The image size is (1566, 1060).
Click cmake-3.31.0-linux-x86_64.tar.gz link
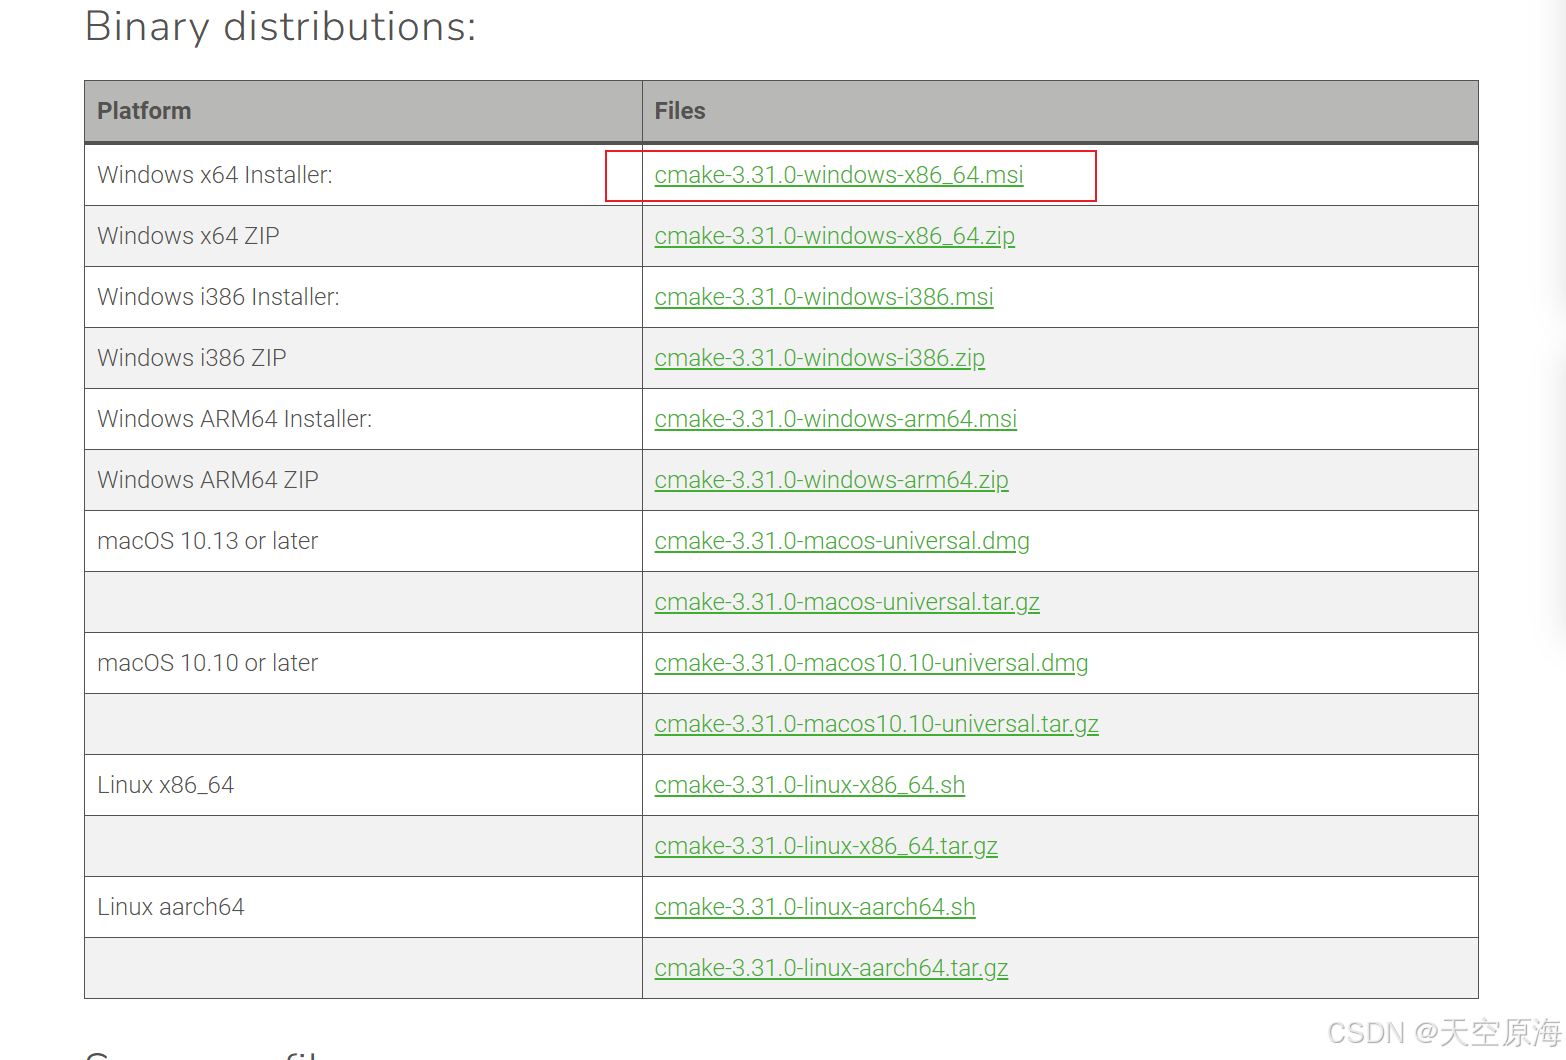click(826, 846)
